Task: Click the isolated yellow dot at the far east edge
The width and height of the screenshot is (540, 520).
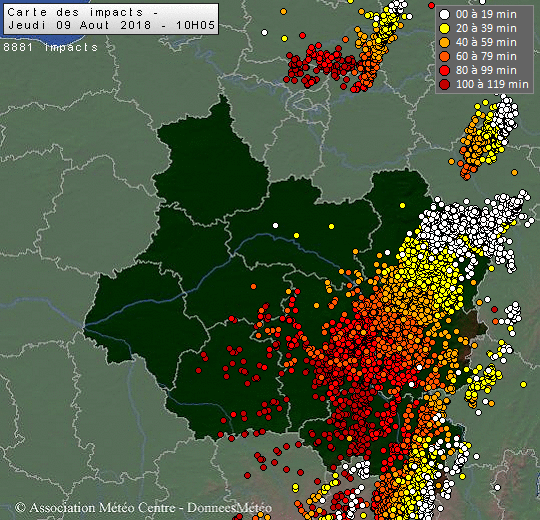Action: [x=523, y=384]
